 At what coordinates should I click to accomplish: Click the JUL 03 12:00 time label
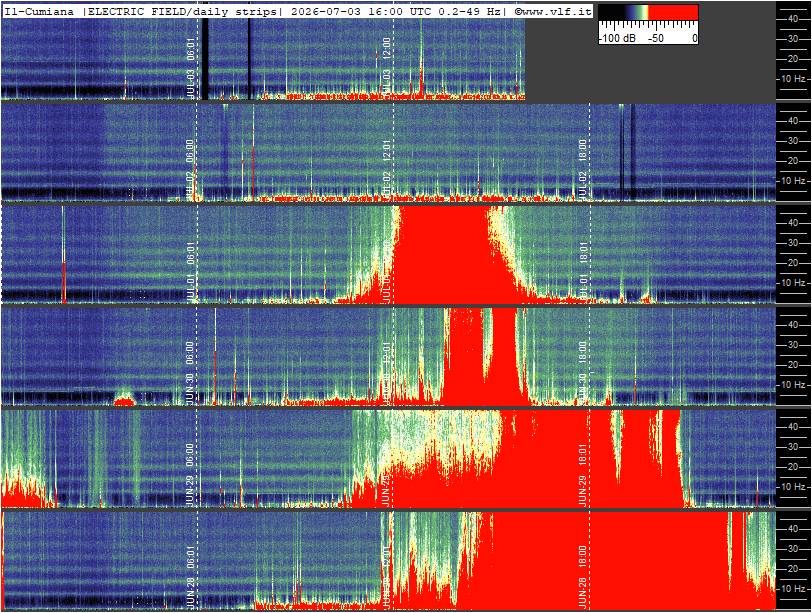[386, 67]
